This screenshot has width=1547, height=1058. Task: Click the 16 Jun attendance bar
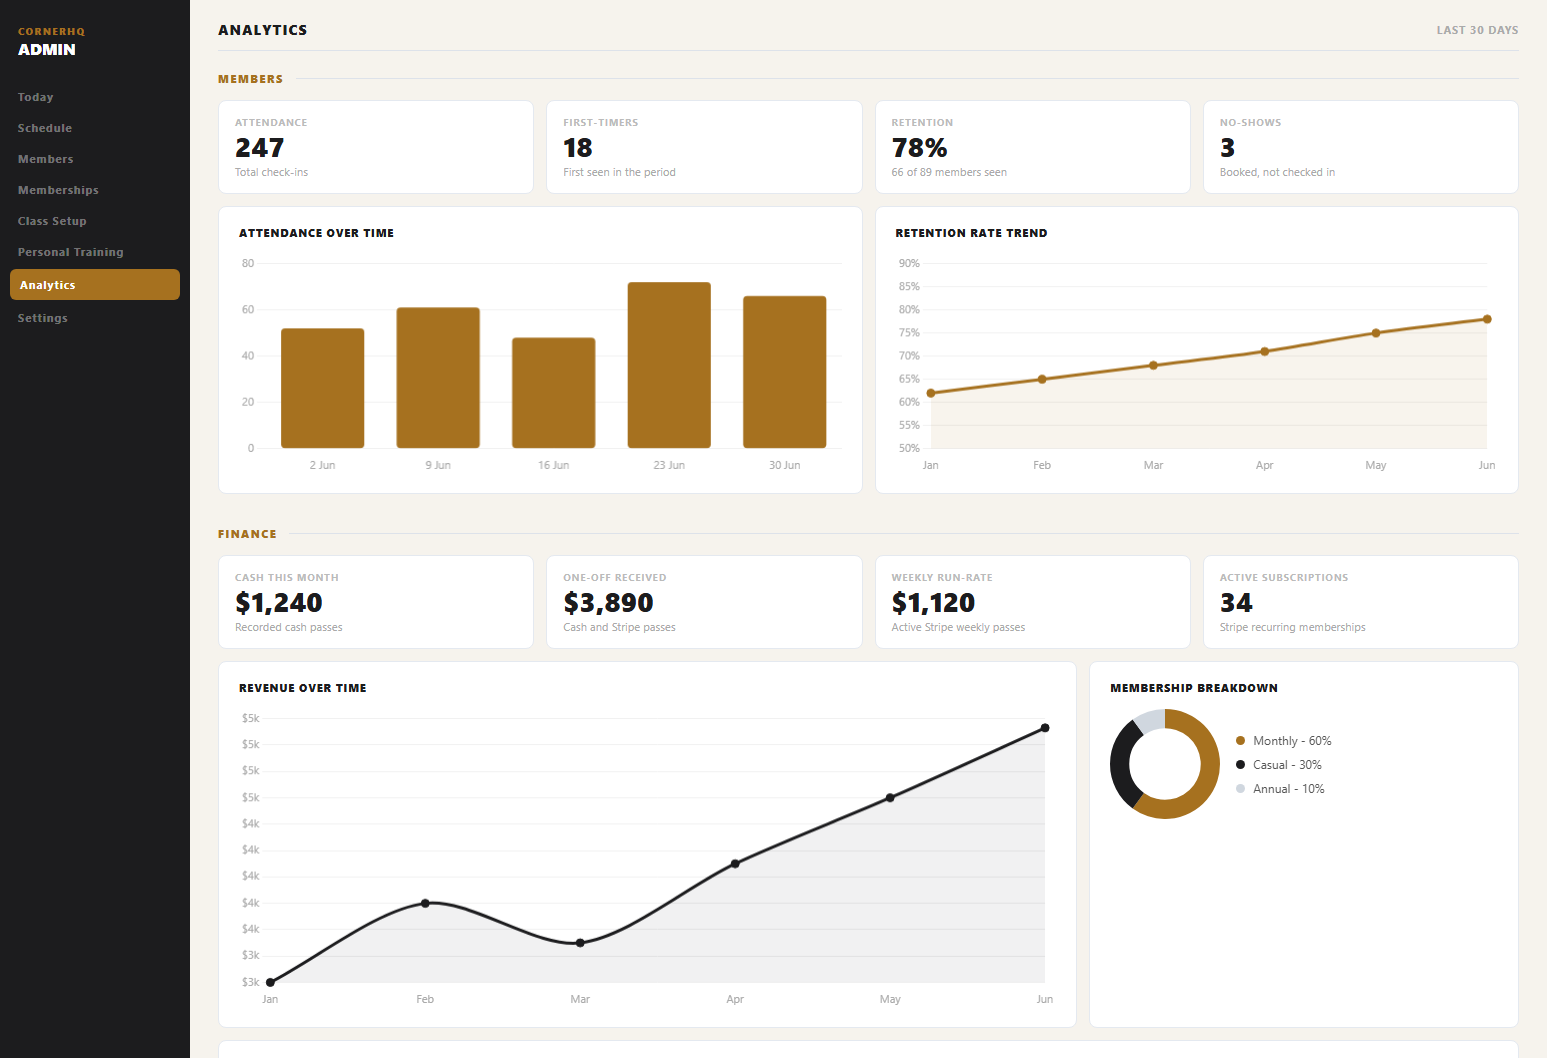click(x=553, y=393)
